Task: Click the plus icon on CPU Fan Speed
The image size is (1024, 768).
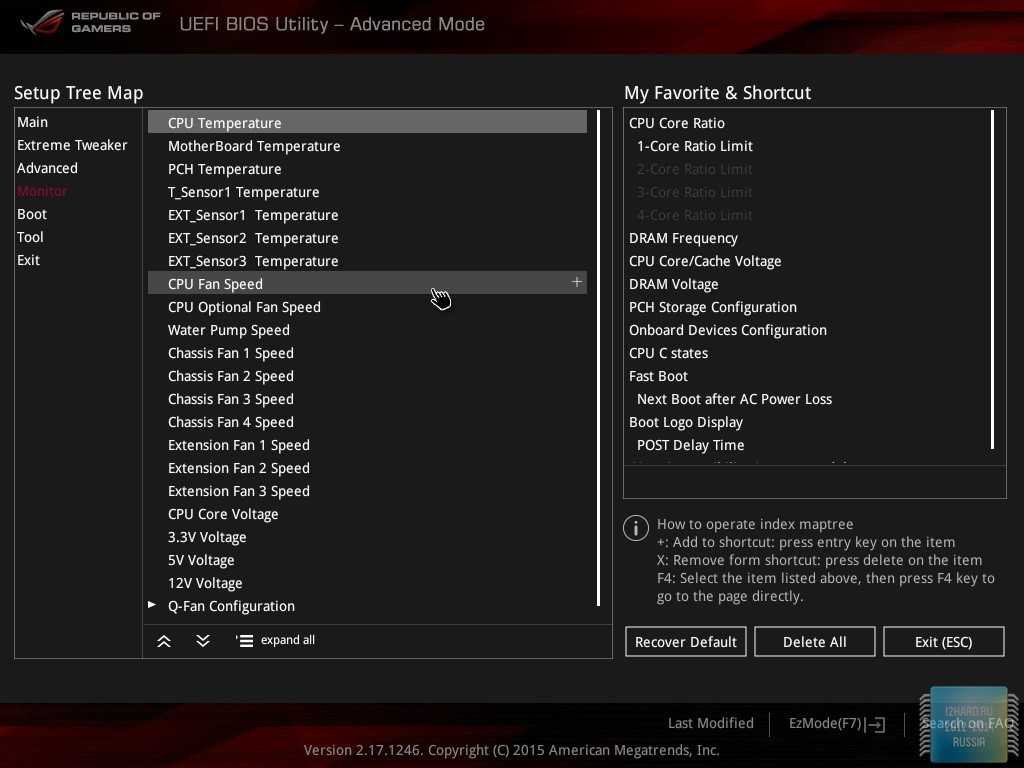Action: pyautogui.click(x=576, y=283)
